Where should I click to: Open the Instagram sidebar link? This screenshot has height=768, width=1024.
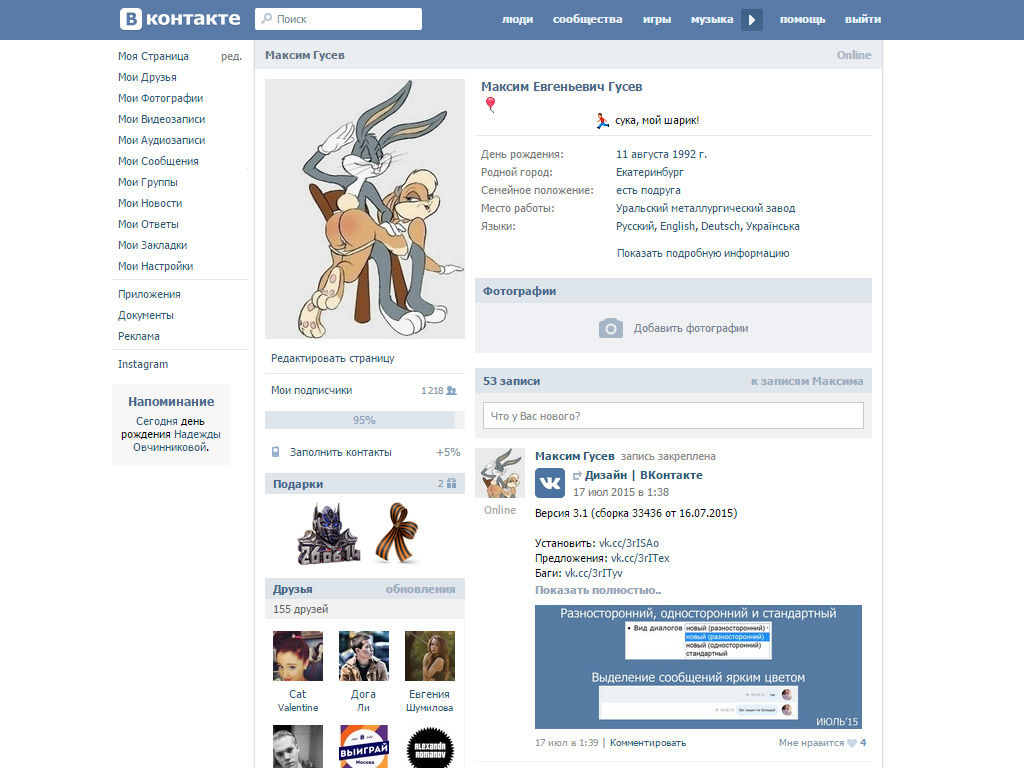(x=143, y=364)
